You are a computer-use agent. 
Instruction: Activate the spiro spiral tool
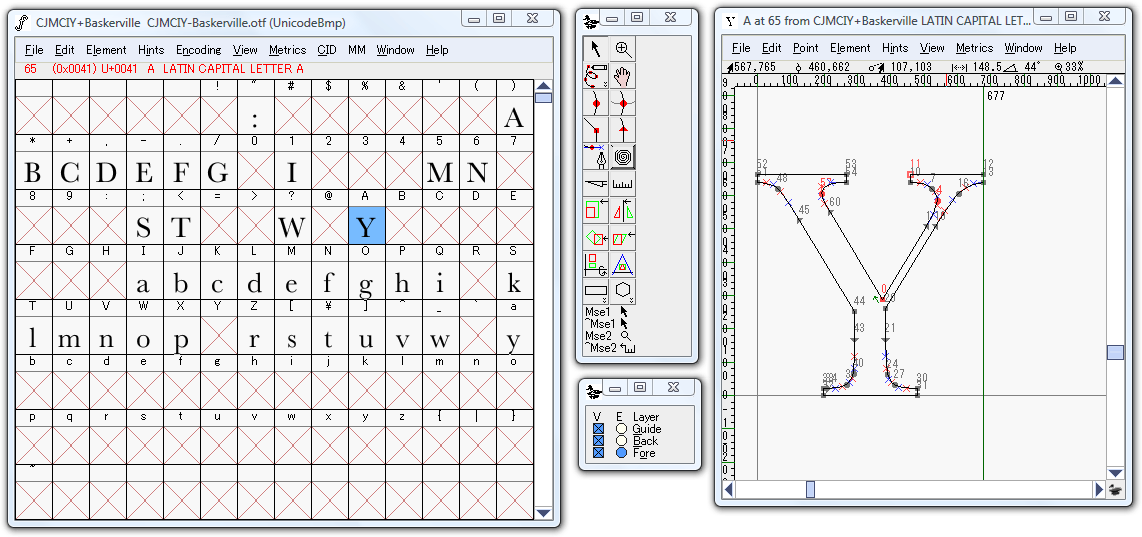tap(623, 157)
